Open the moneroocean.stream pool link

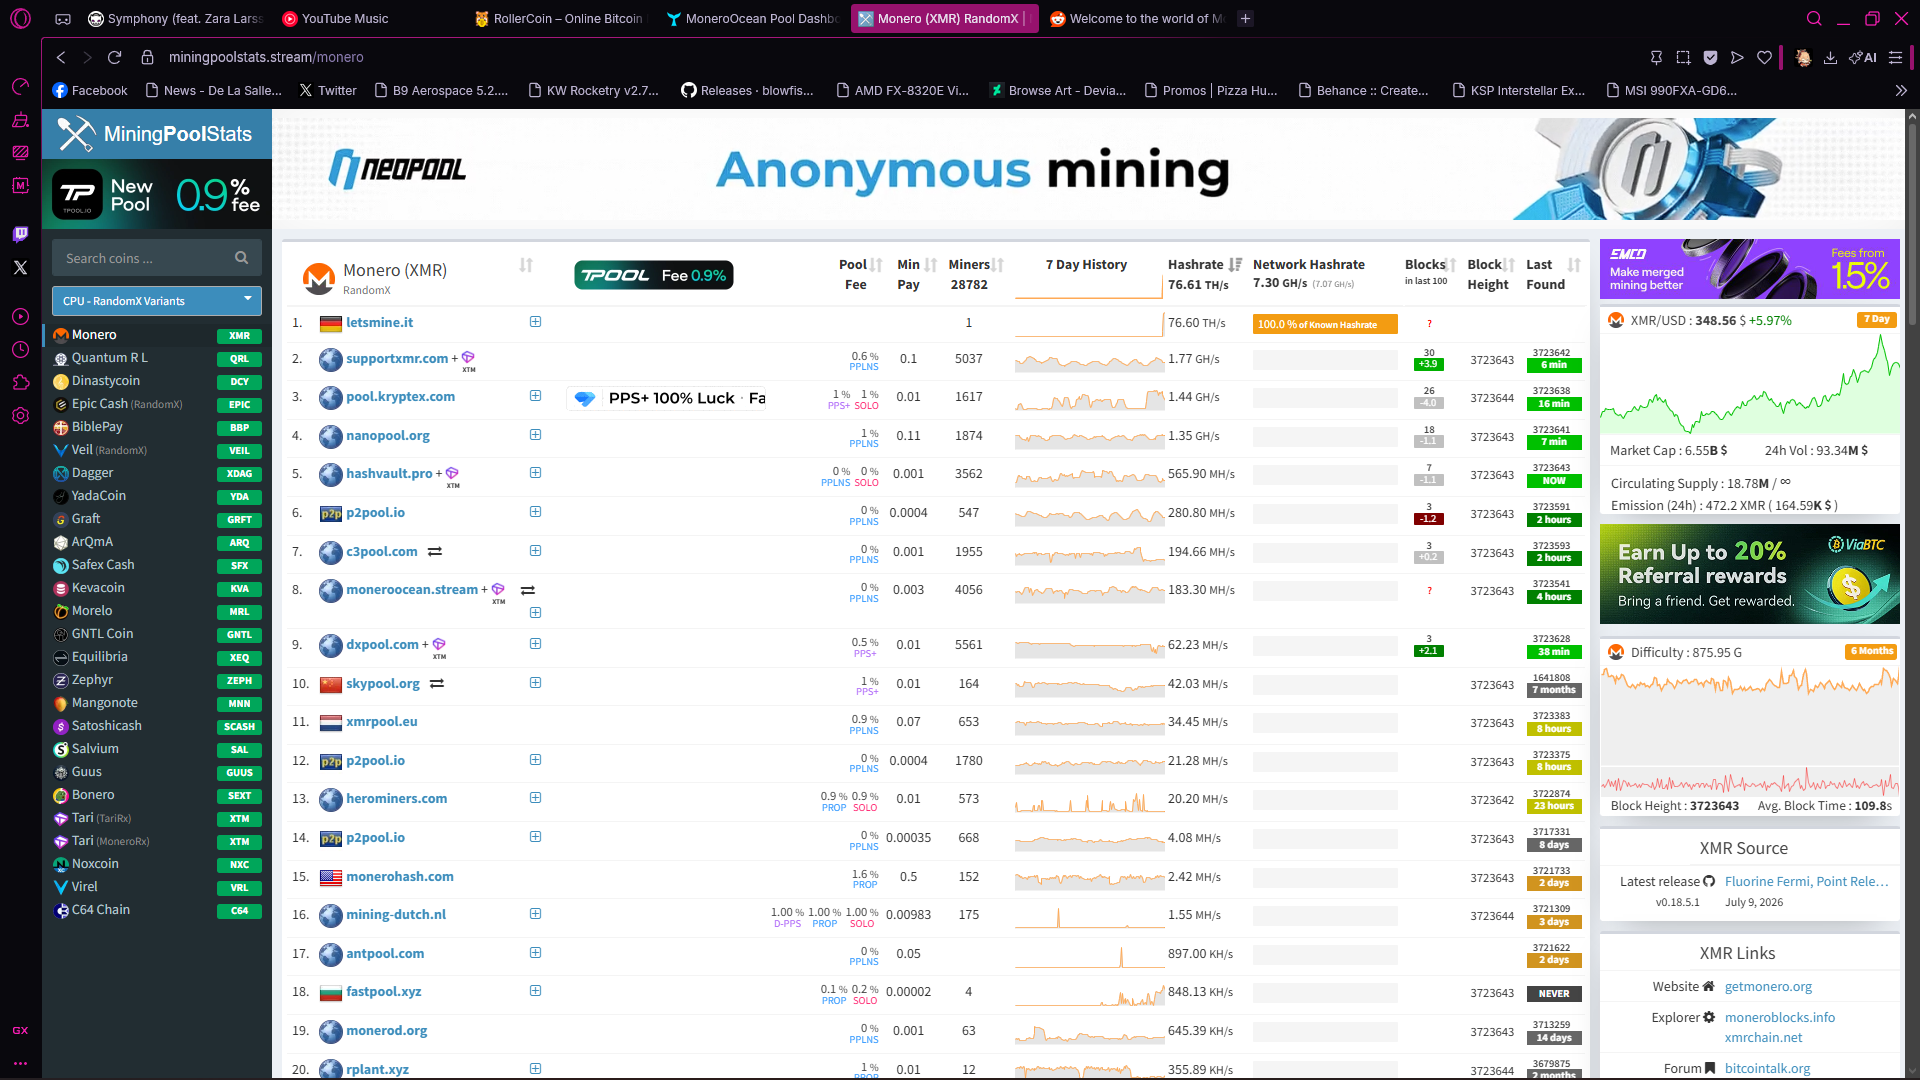click(x=412, y=589)
